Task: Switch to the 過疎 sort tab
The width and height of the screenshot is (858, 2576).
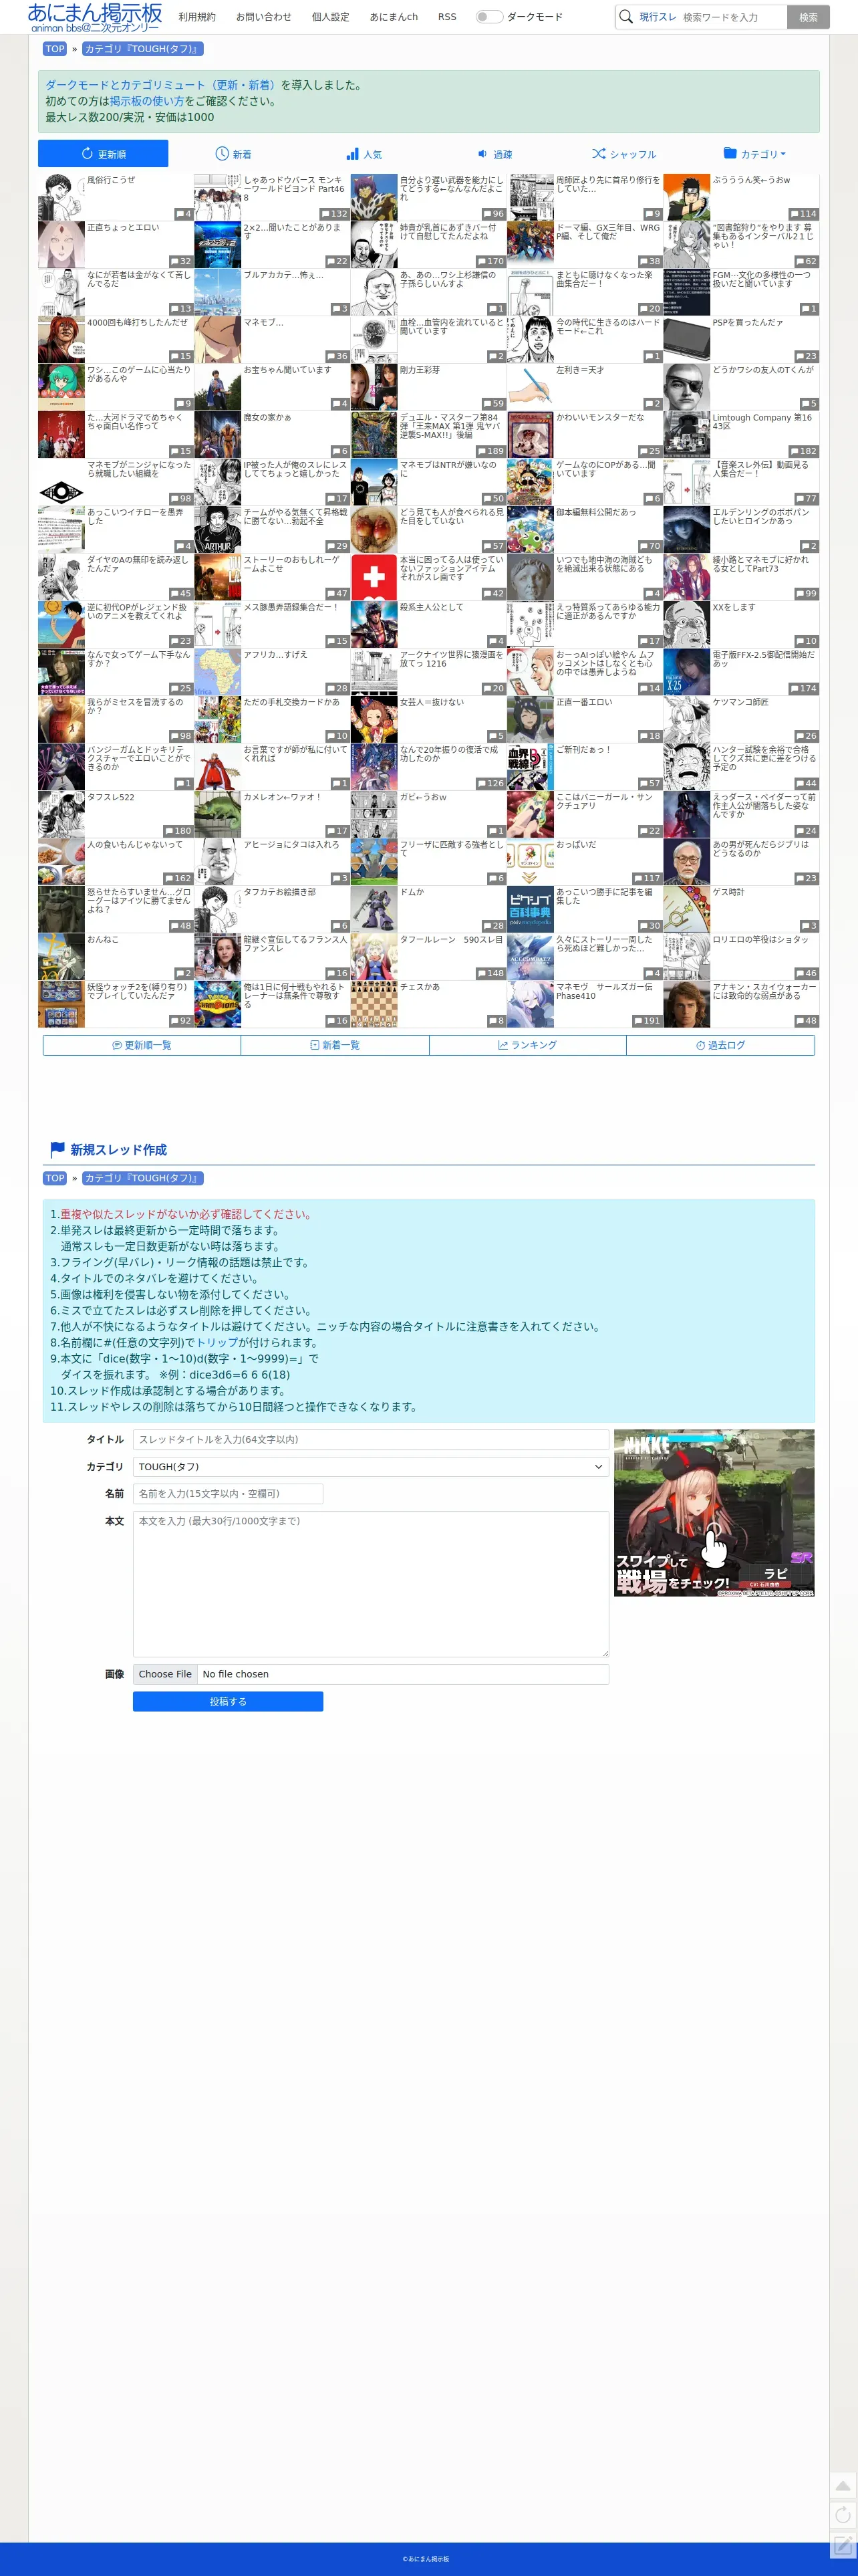Action: (494, 154)
